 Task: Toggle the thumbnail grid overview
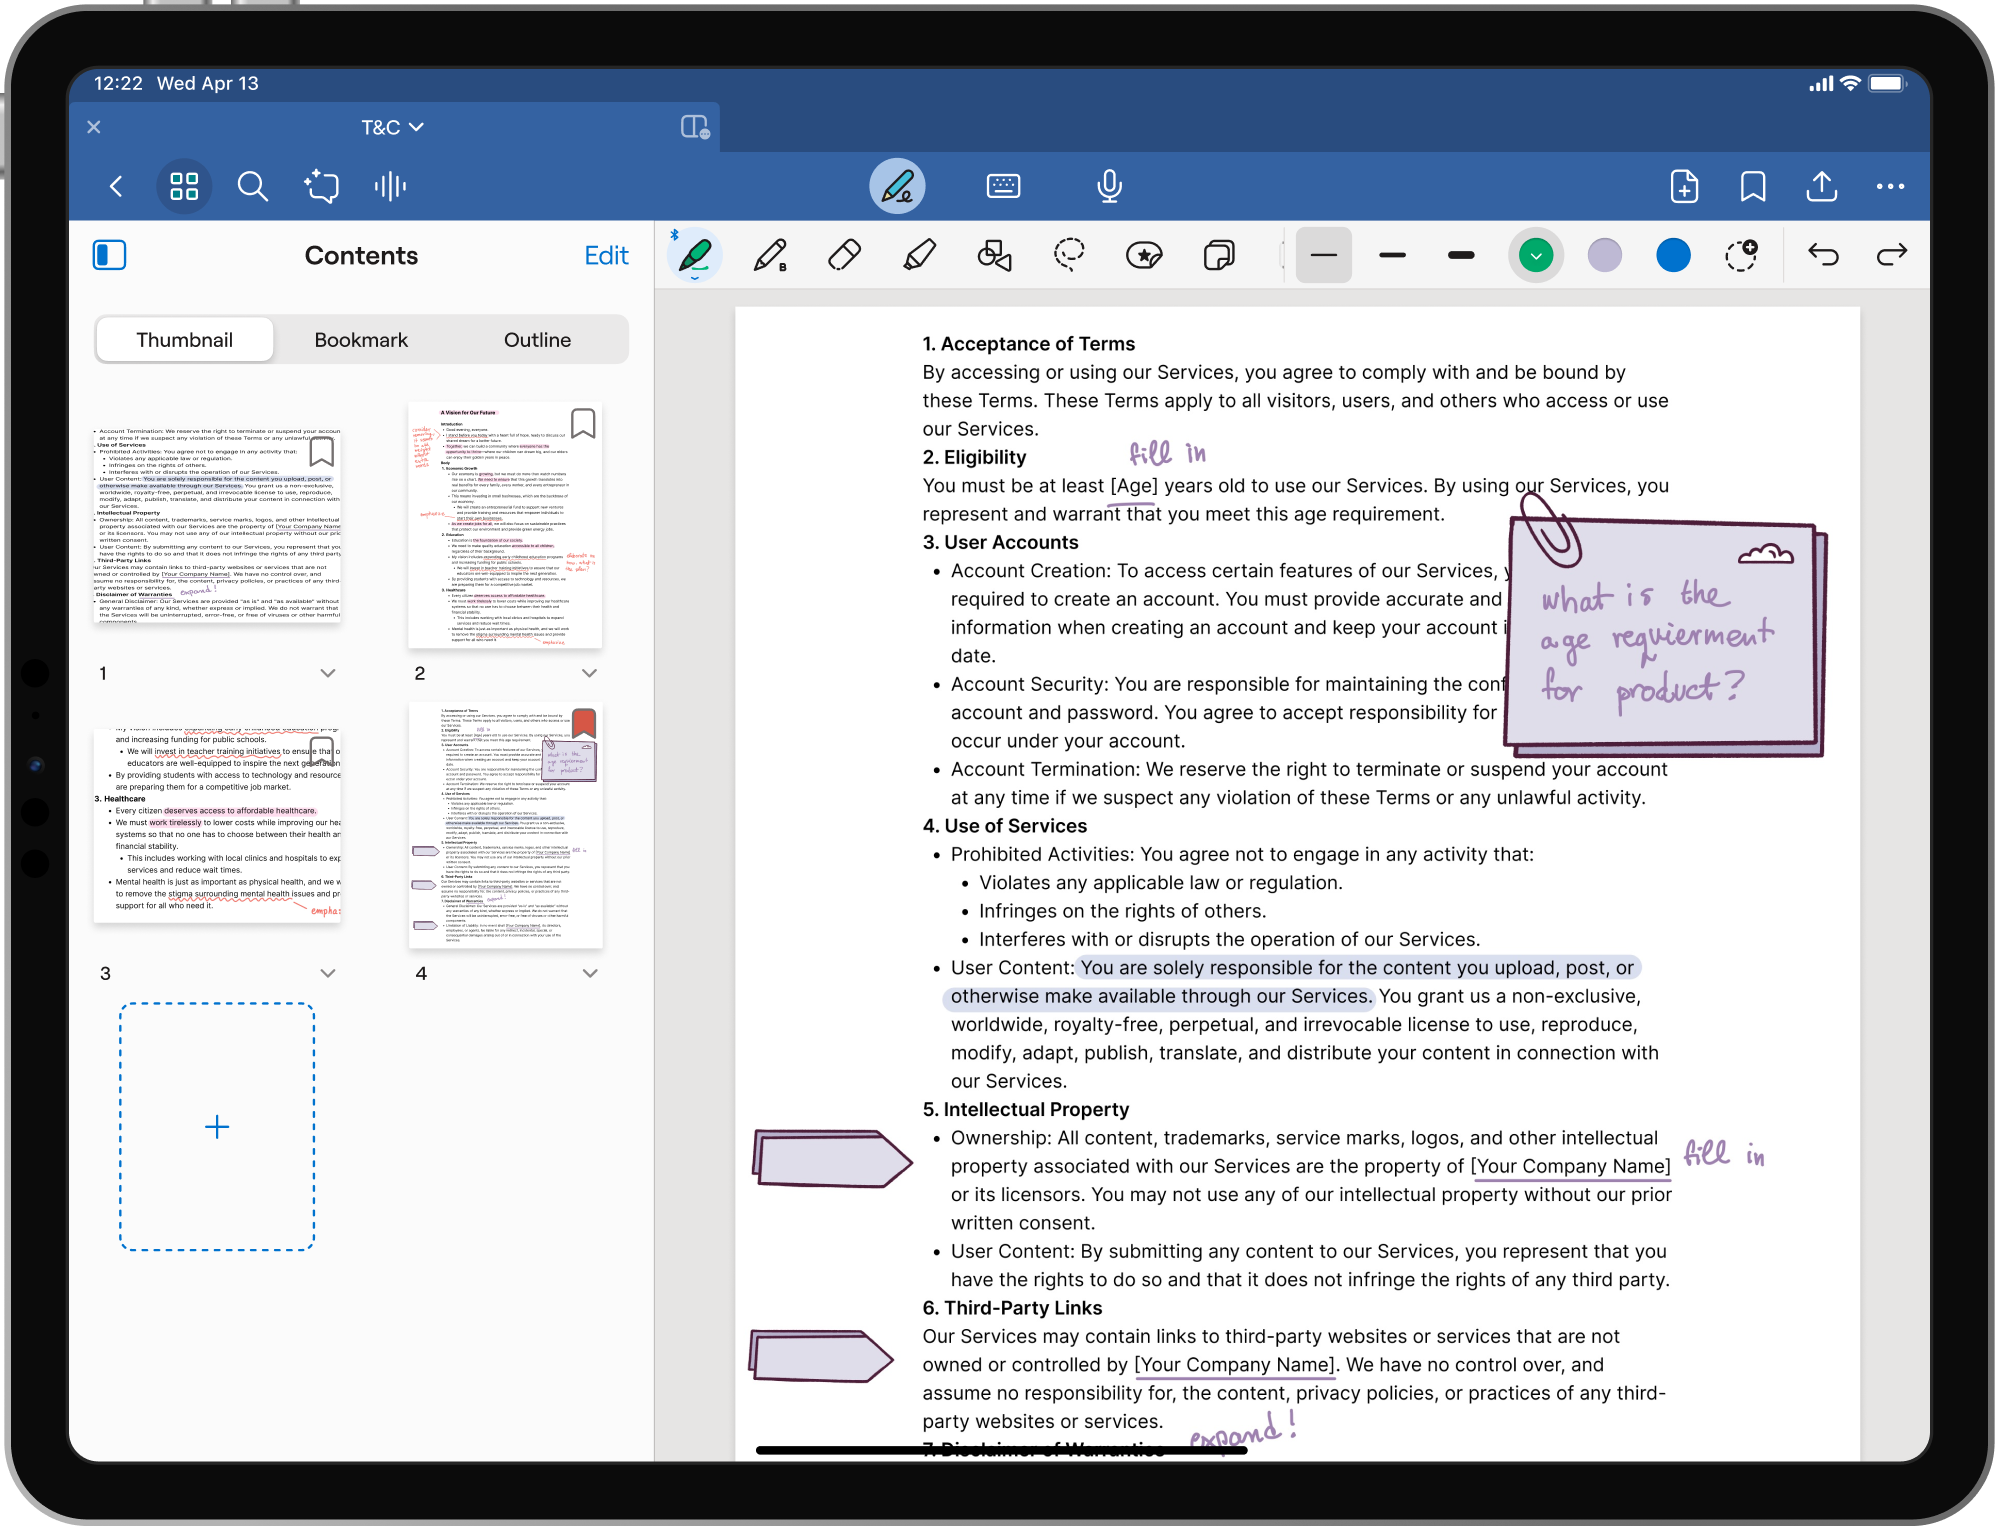[184, 186]
